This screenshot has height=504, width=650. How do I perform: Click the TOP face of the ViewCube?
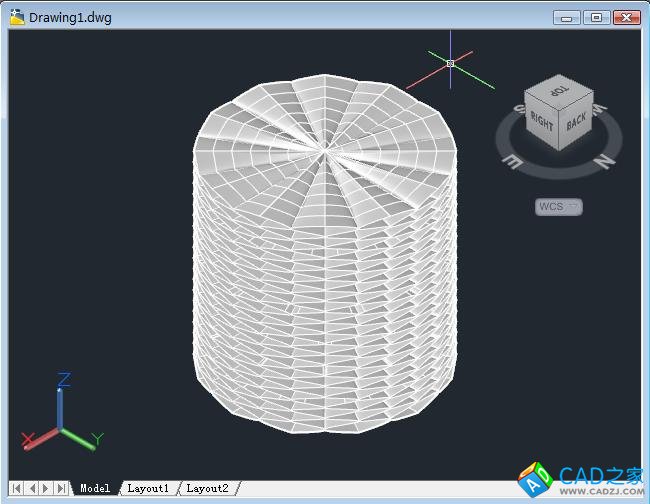(558, 94)
